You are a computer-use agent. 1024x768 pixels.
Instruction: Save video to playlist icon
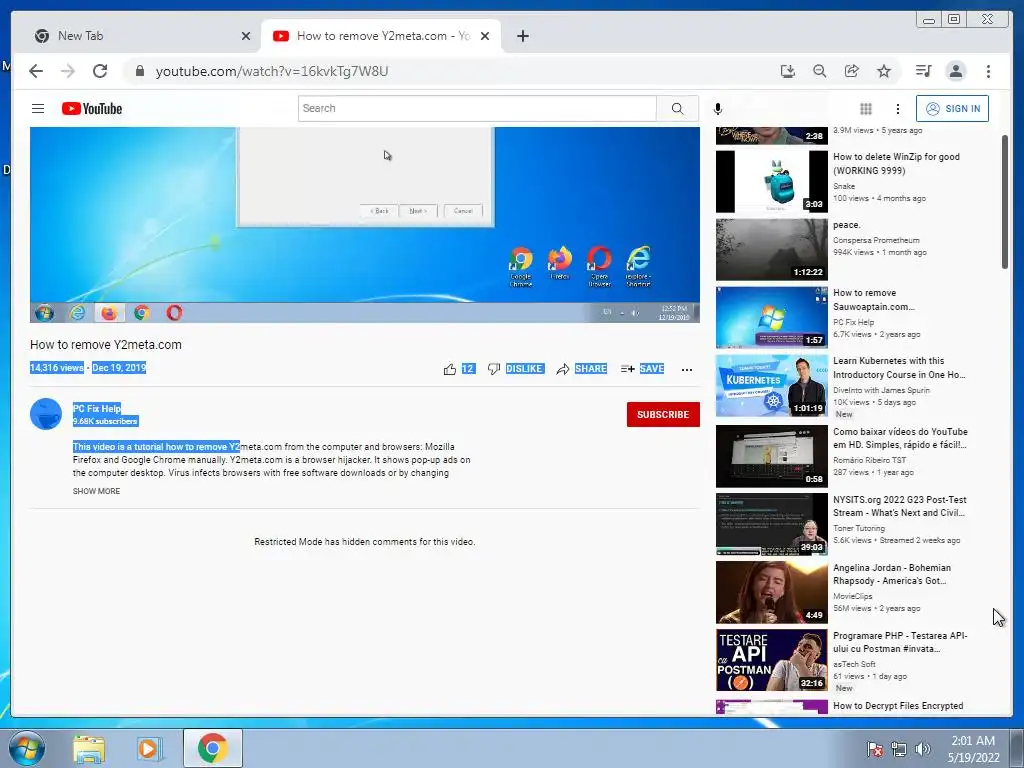[x=628, y=369]
